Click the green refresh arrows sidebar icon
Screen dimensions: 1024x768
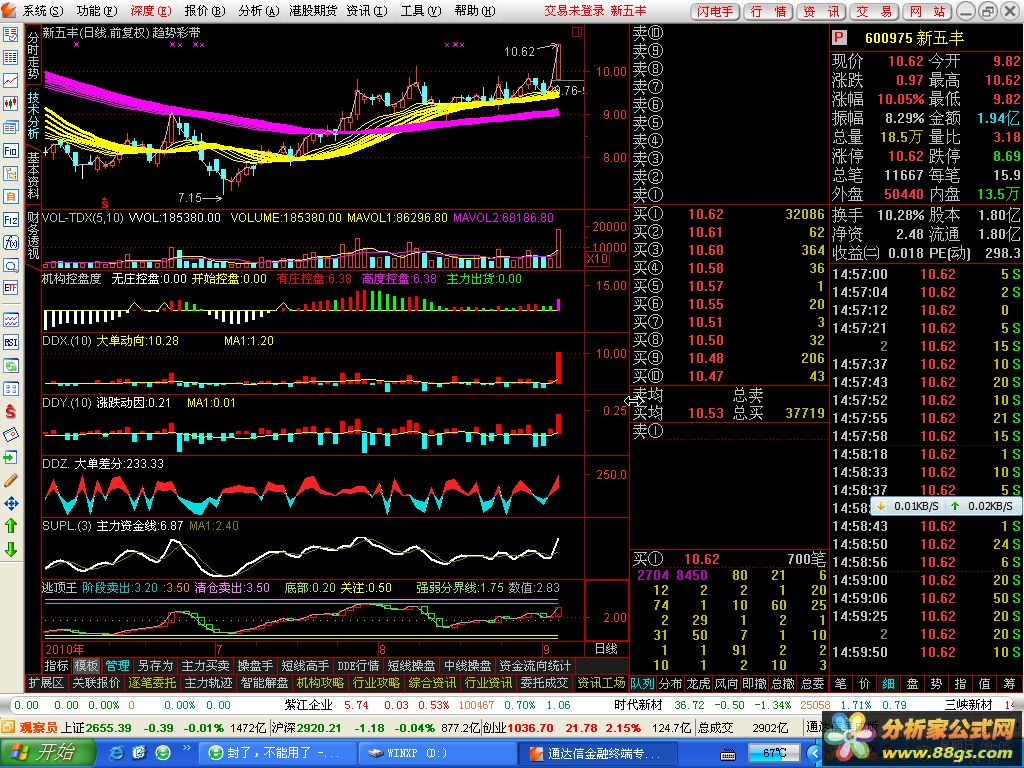pyautogui.click(x=10, y=366)
